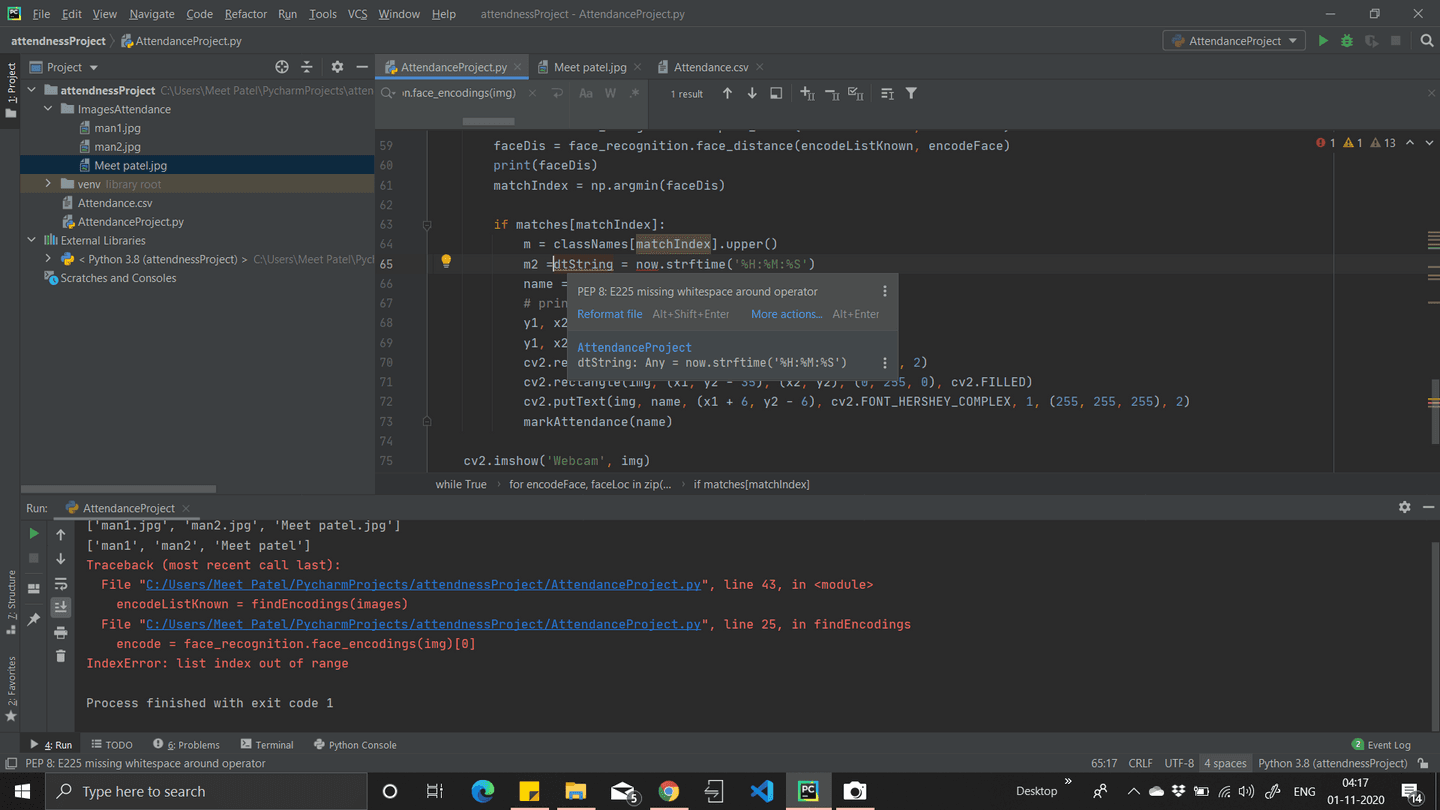1440x810 pixels.
Task: Toggle the Favorites side tool window
Action: coord(11,688)
